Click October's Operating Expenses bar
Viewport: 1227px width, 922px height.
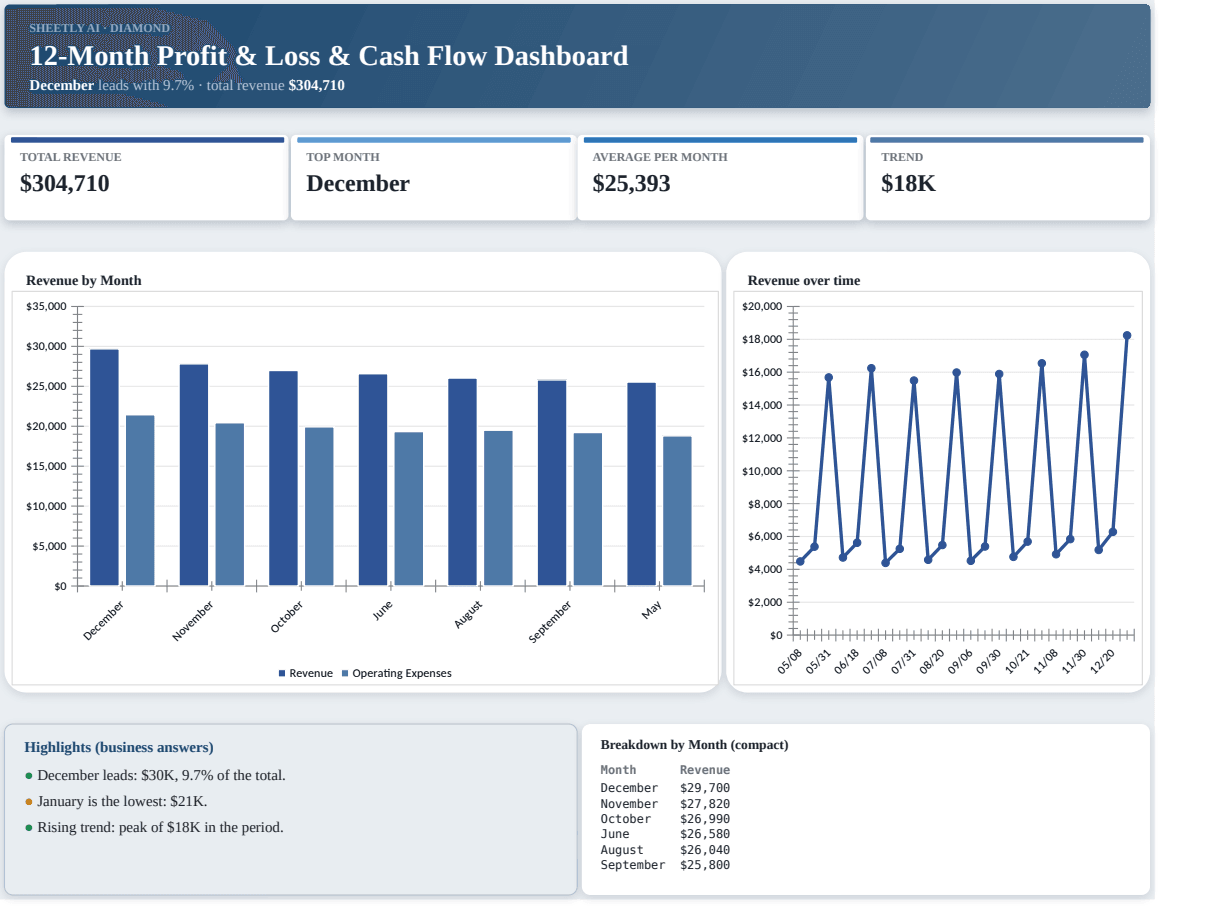pos(319,507)
